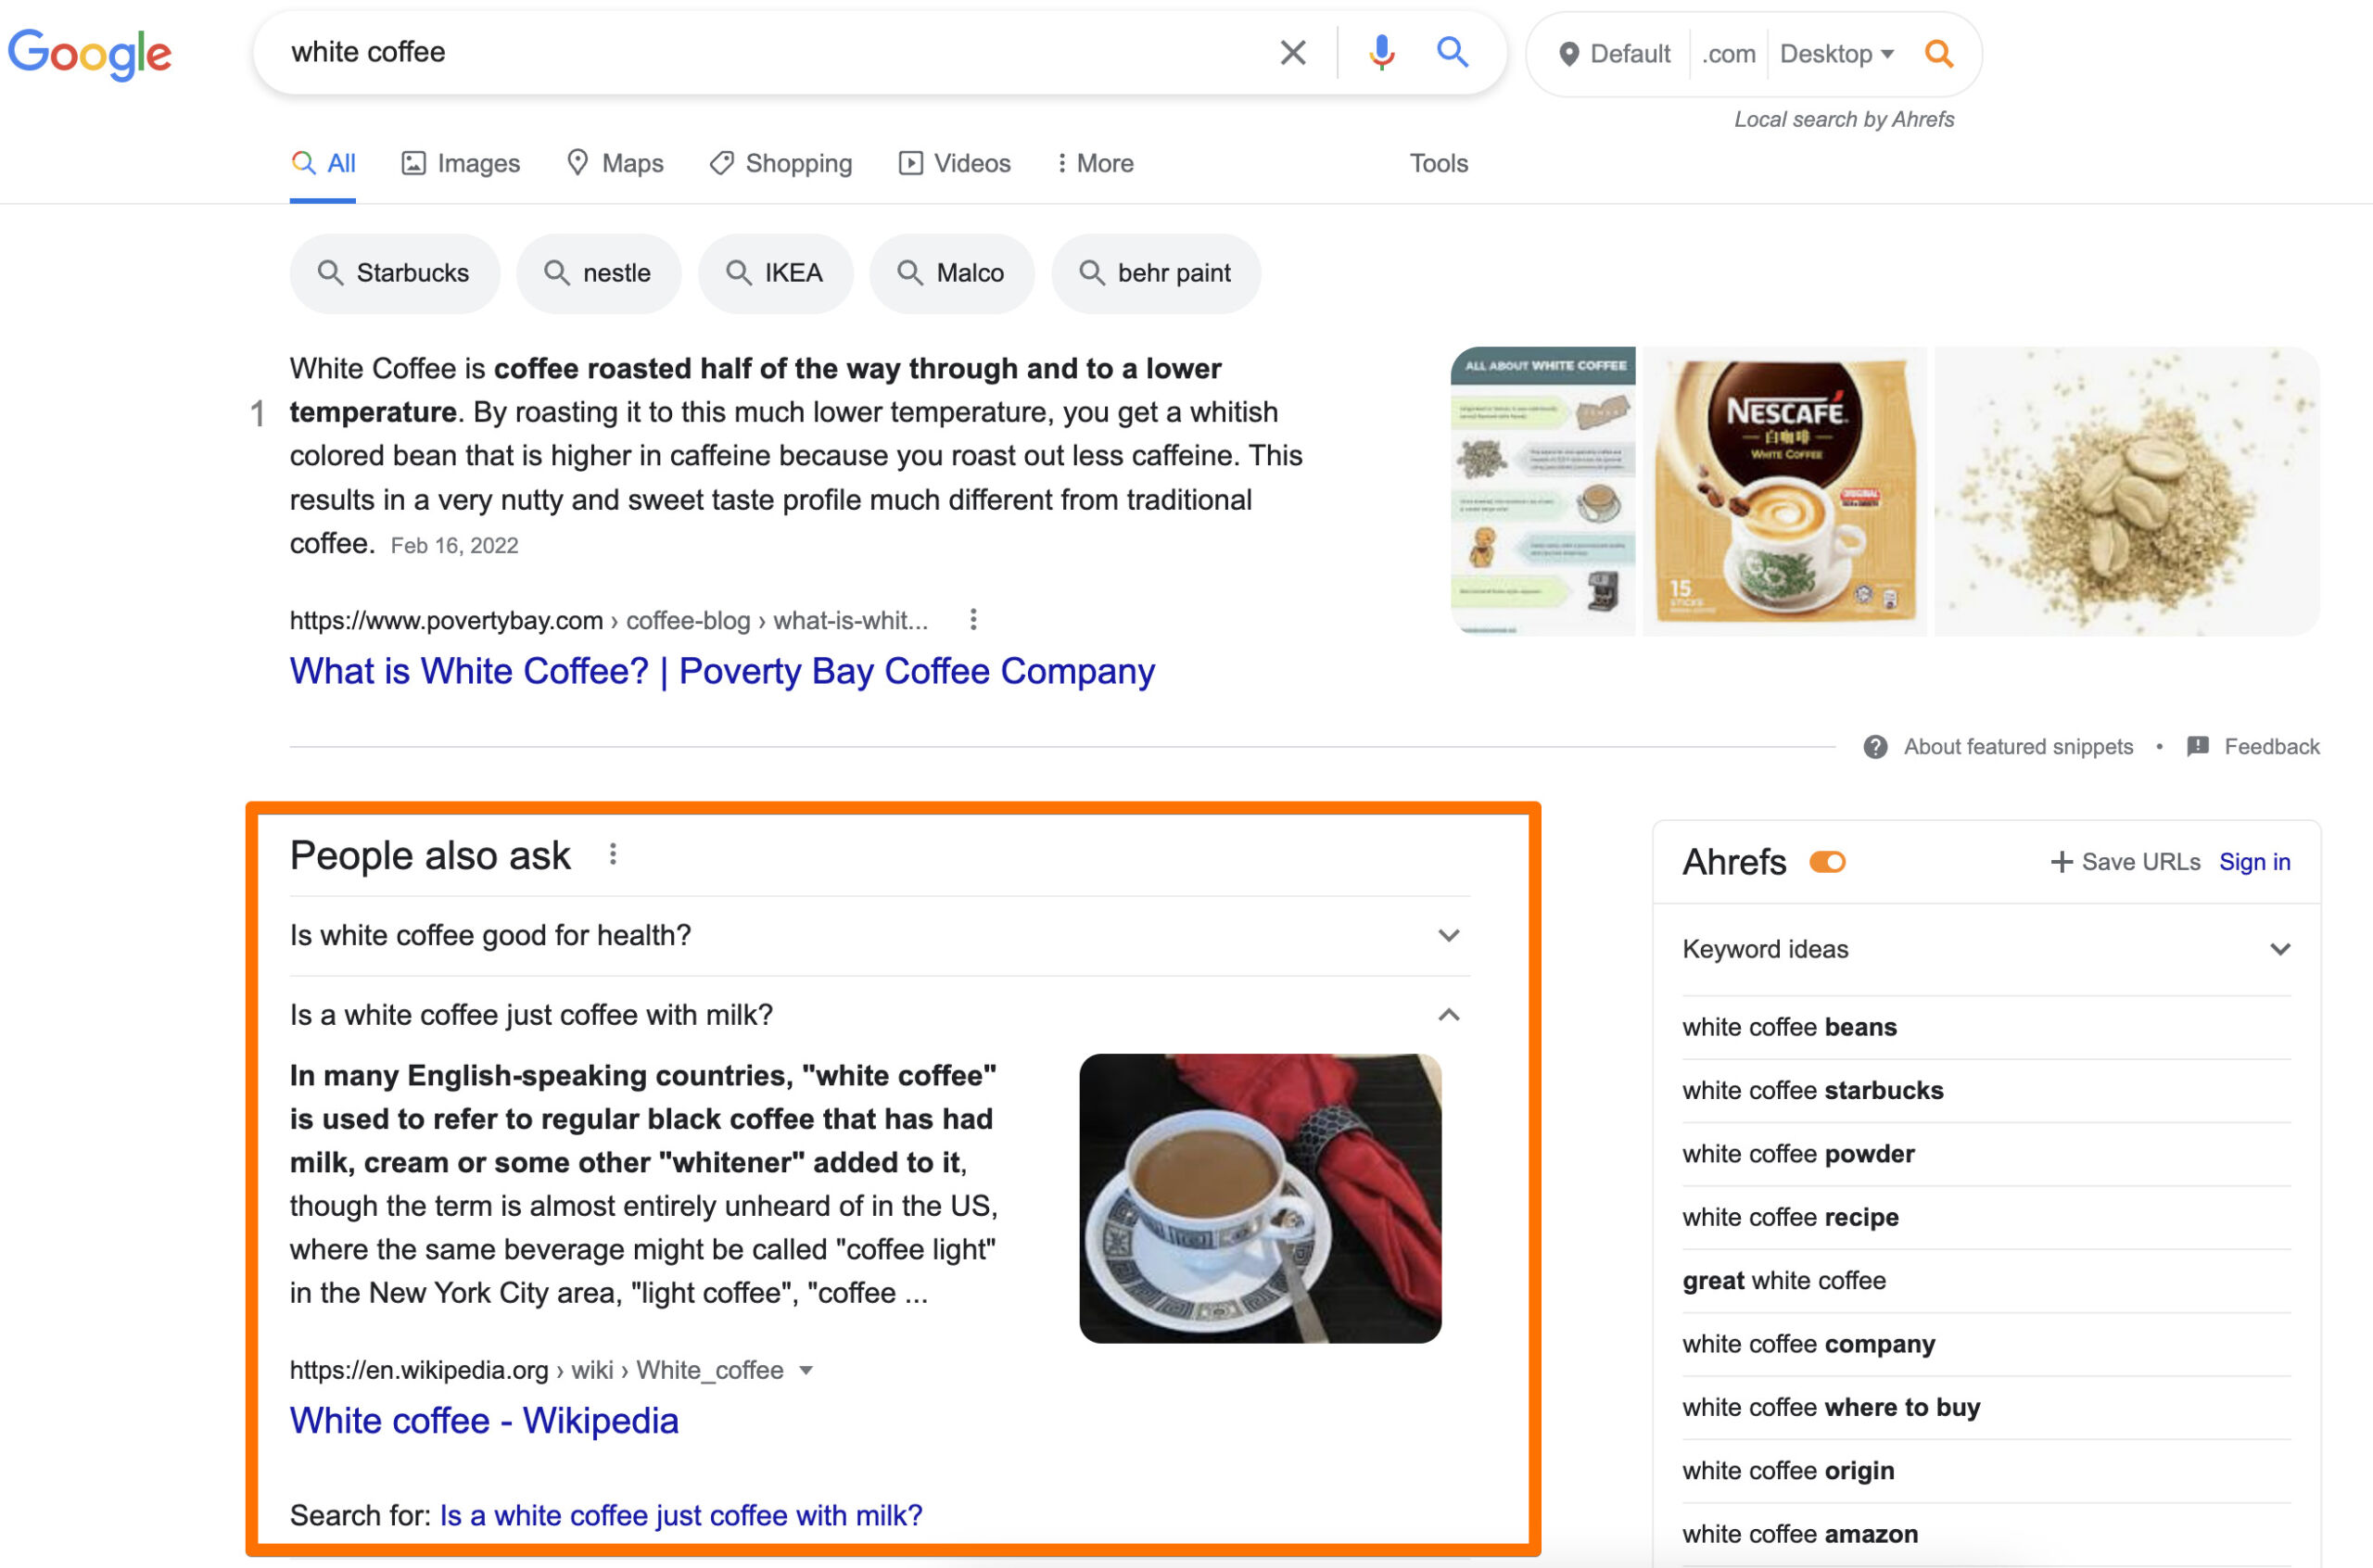Switch to the Images tab
The height and width of the screenshot is (1568, 2373).
click(x=461, y=163)
